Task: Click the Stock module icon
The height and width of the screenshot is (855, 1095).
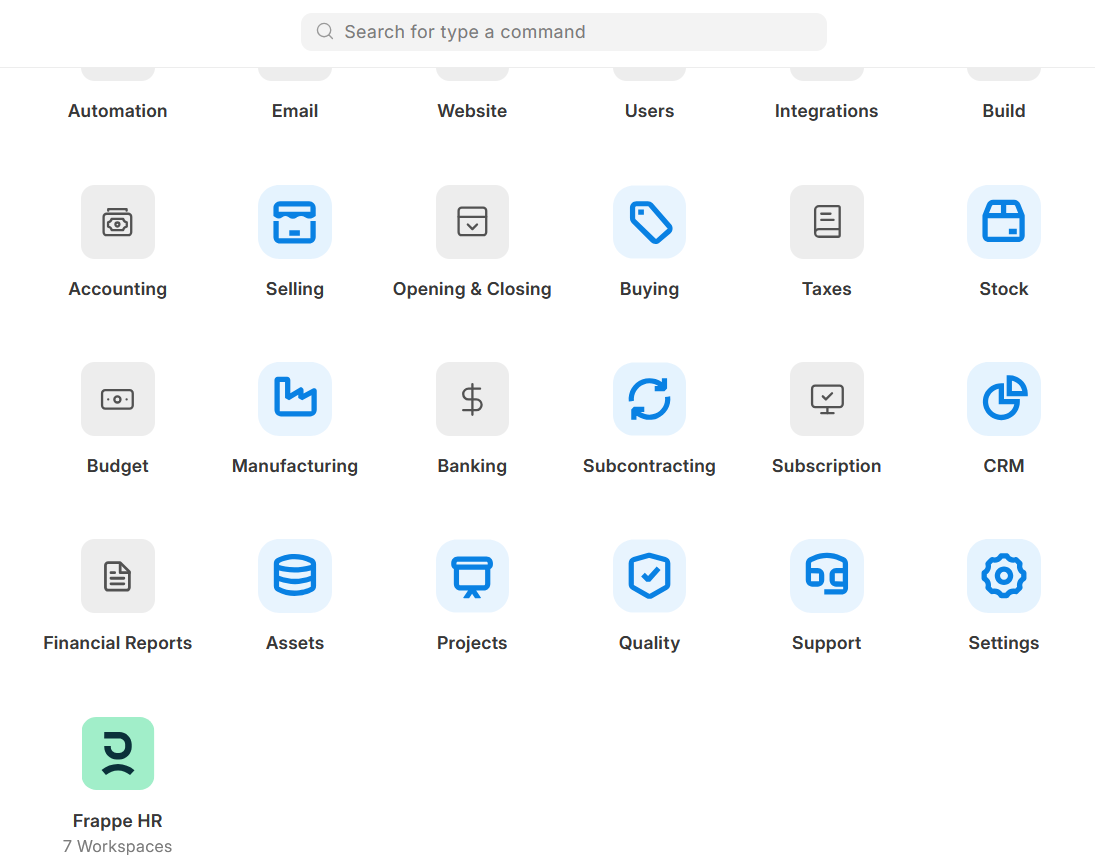Action: tap(1003, 222)
